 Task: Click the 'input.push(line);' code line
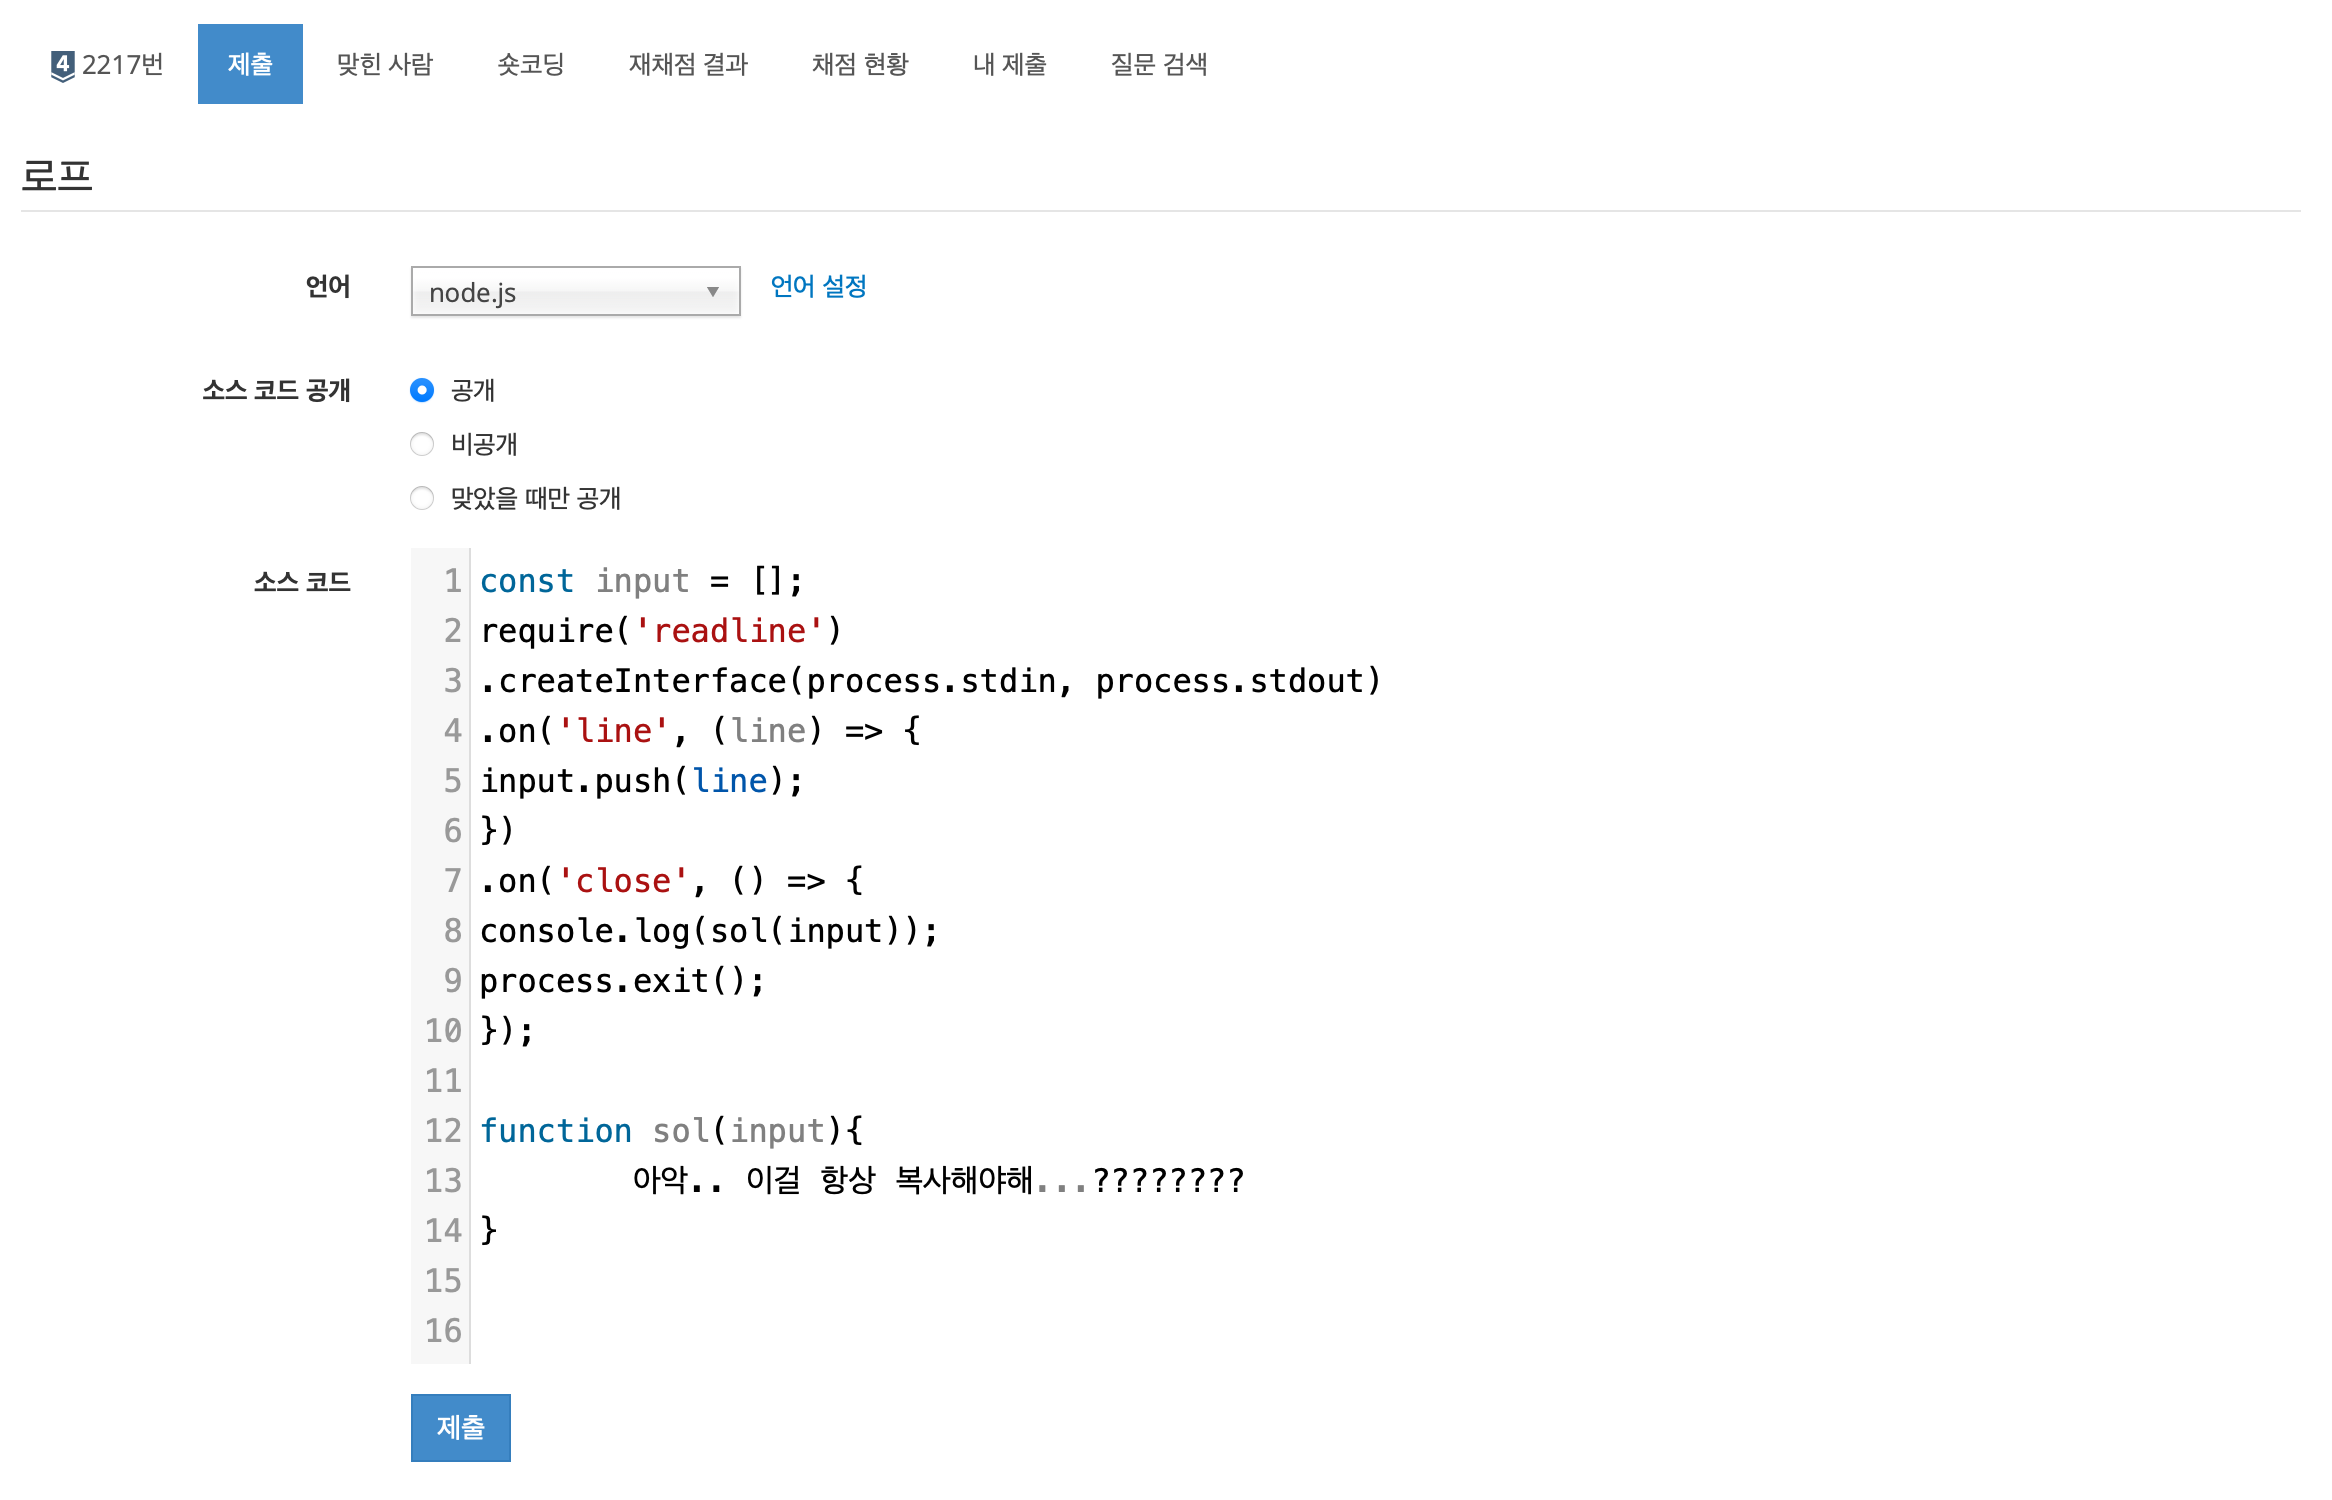tap(641, 781)
